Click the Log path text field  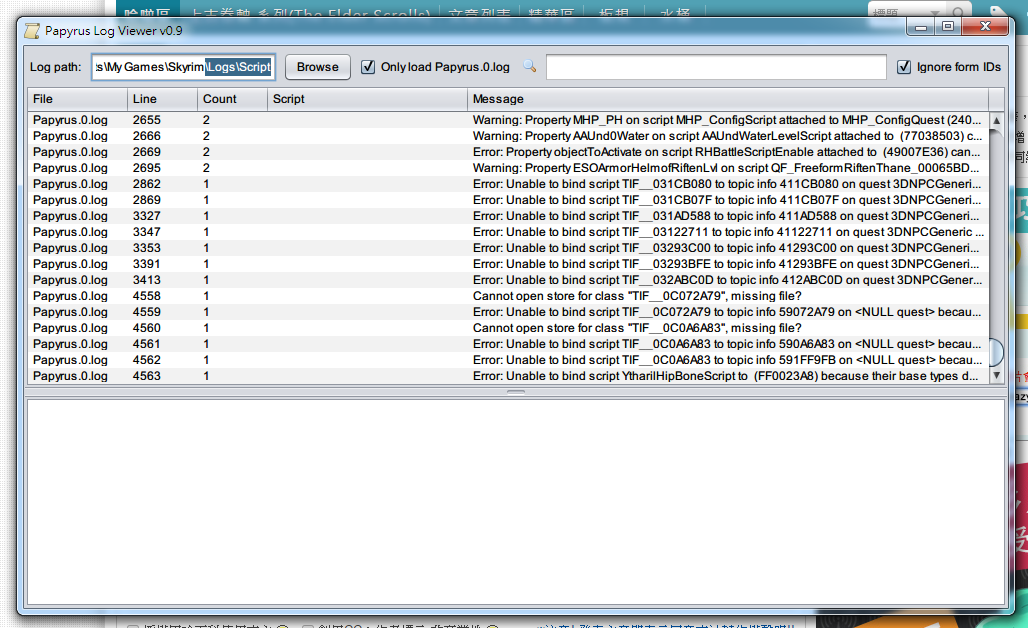pyautogui.click(x=183, y=67)
